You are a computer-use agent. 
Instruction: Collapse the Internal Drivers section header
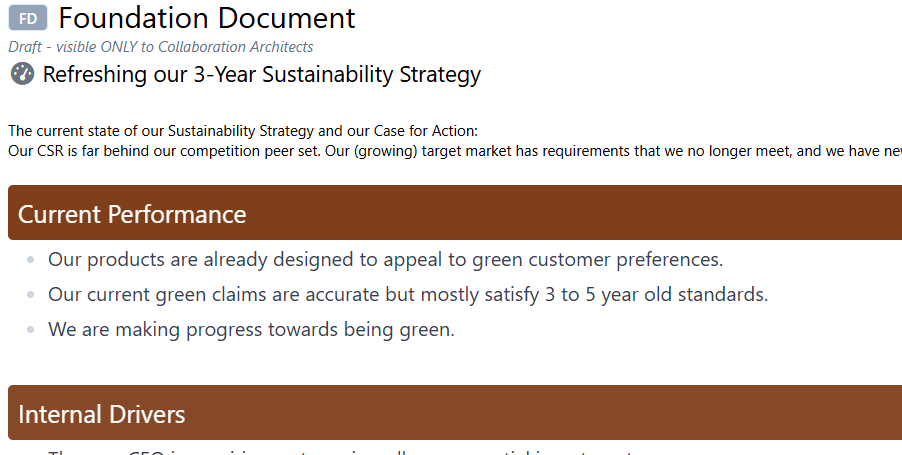point(455,413)
